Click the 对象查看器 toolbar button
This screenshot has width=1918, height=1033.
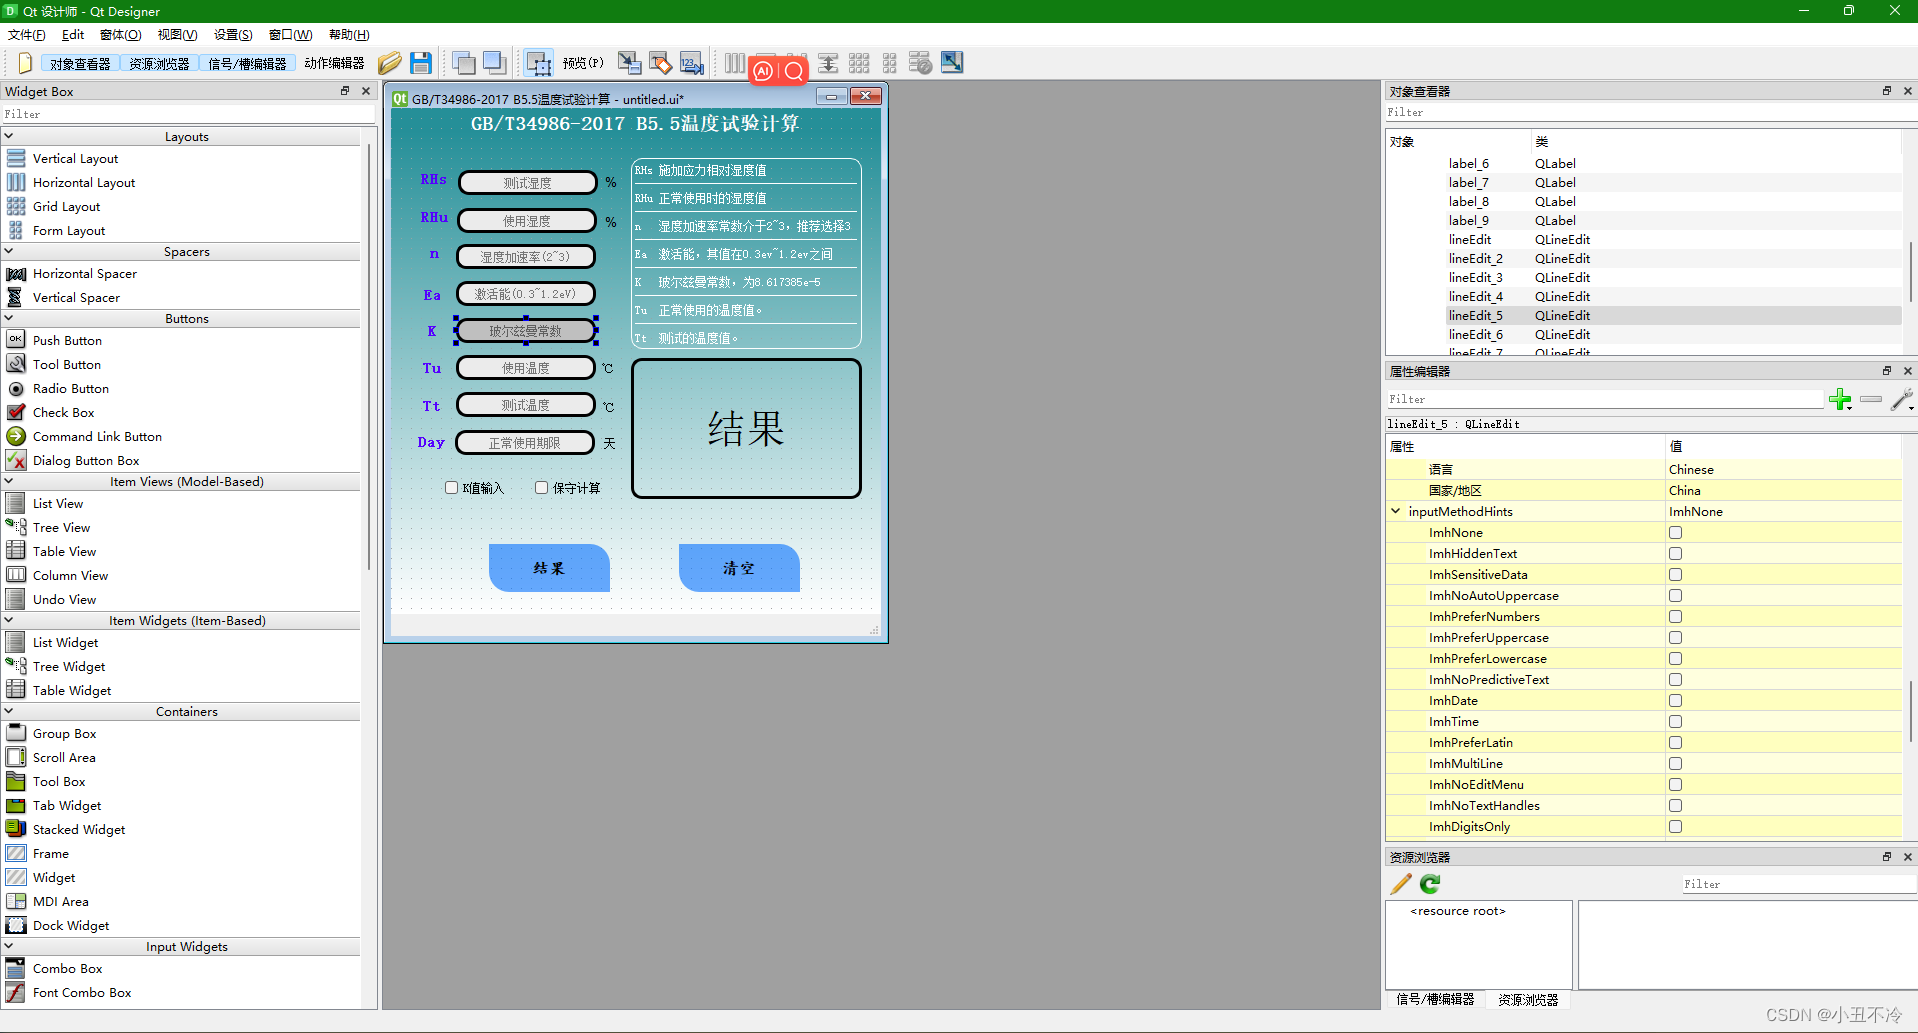80,64
